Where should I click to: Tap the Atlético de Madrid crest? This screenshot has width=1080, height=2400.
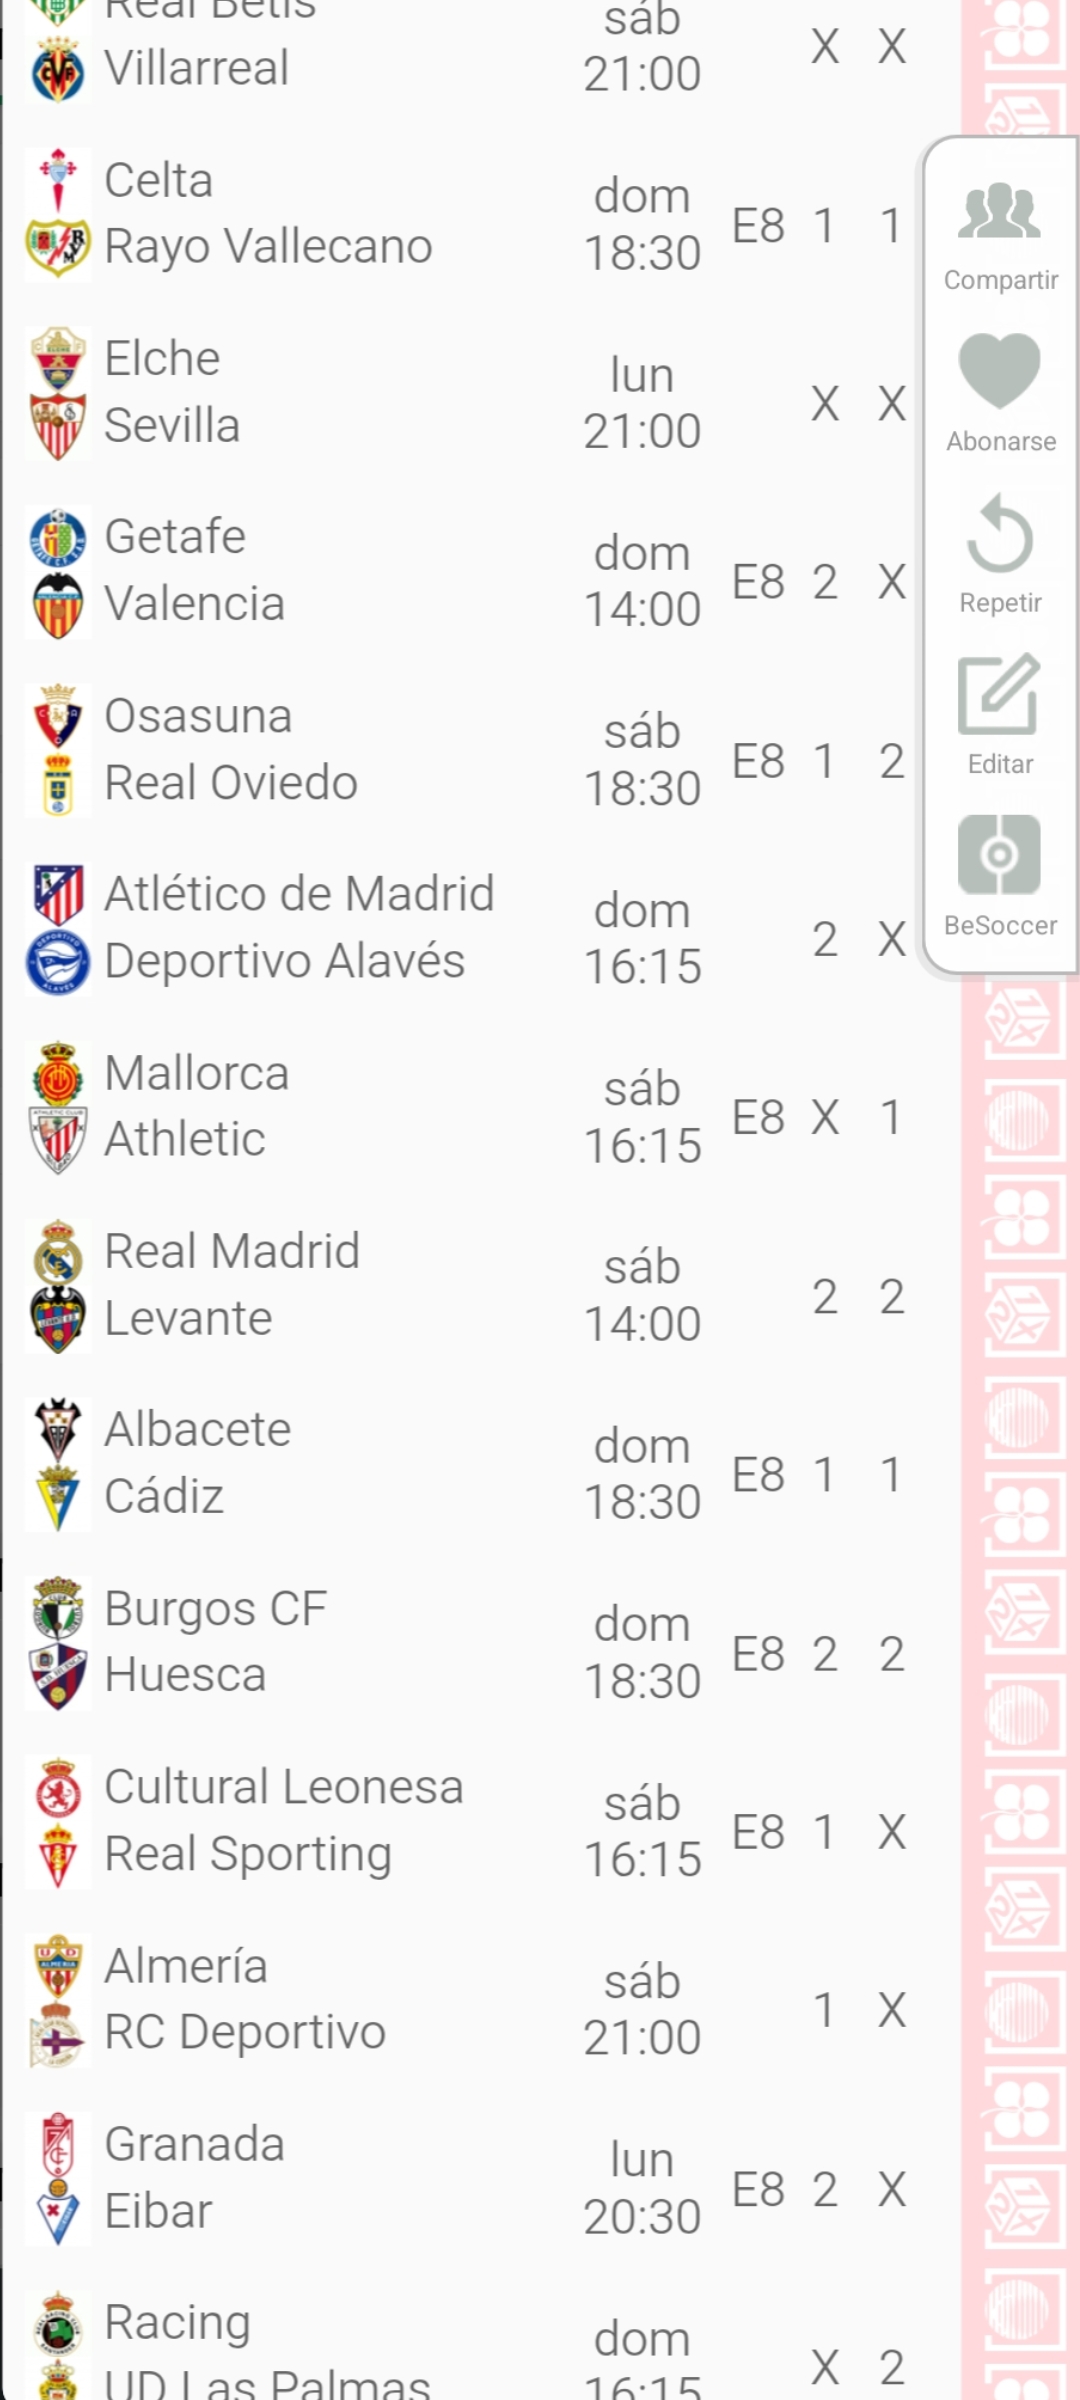58,894
